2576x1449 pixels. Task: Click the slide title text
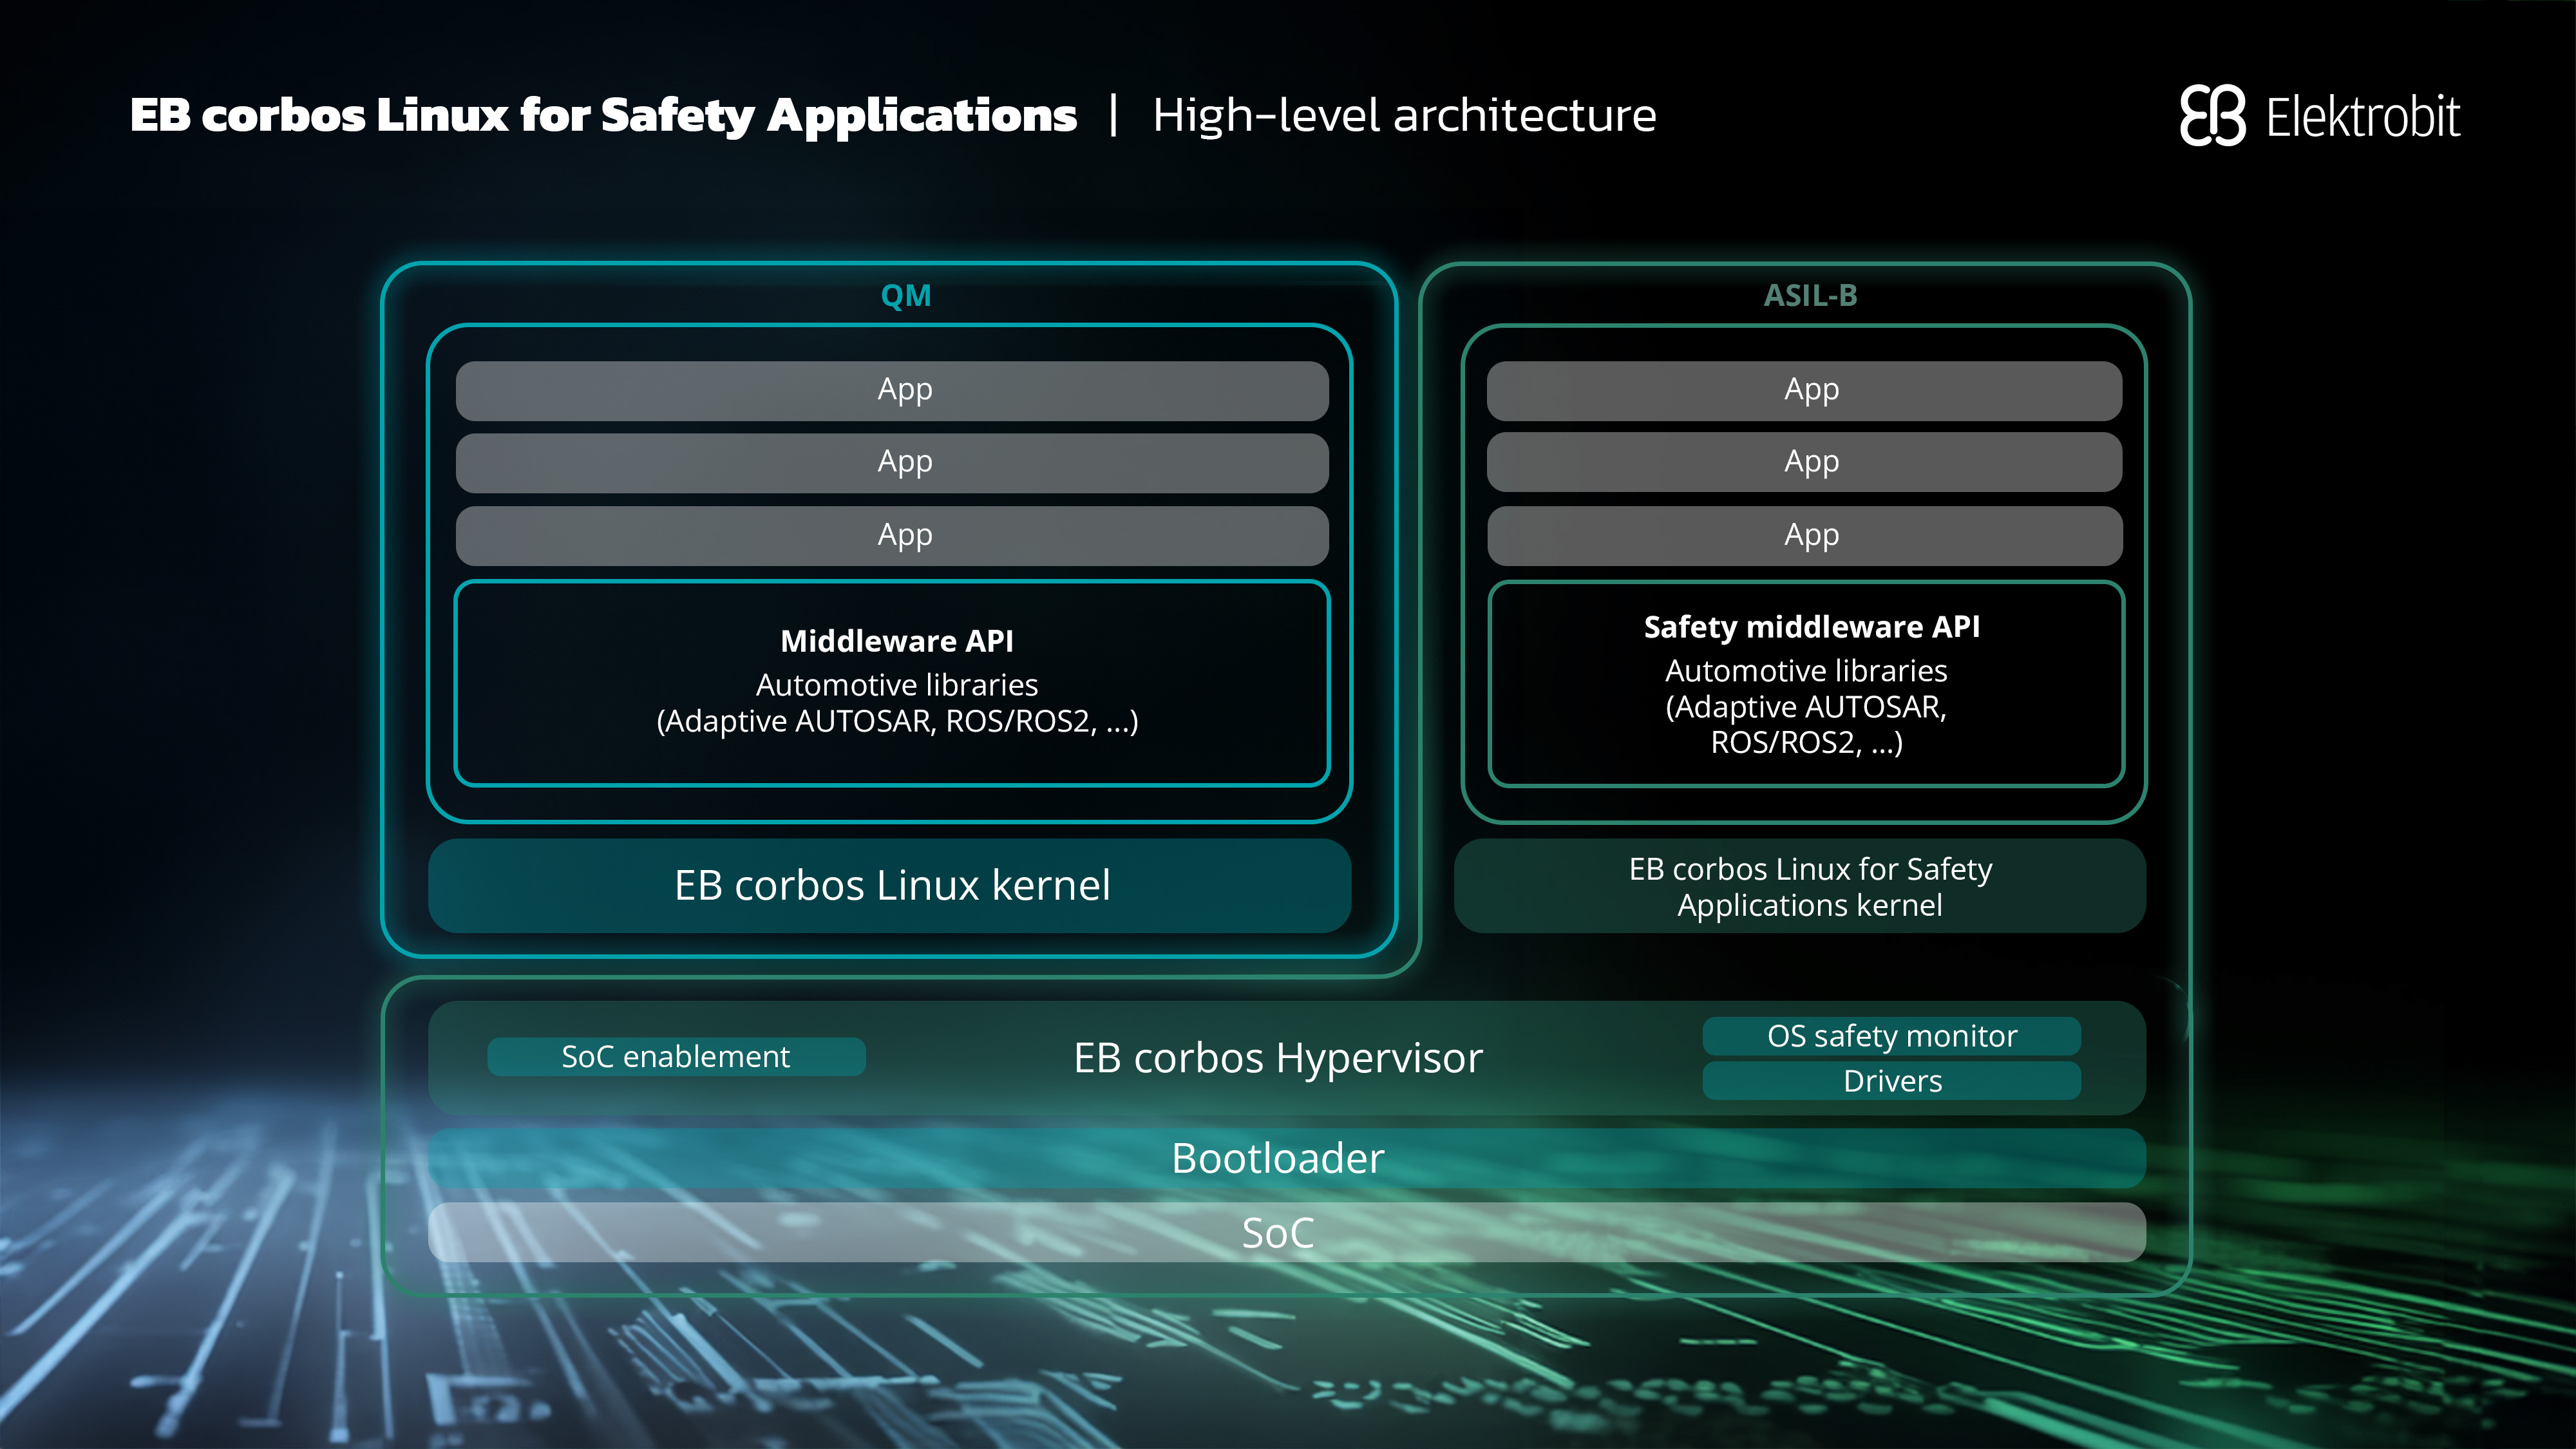603,116
